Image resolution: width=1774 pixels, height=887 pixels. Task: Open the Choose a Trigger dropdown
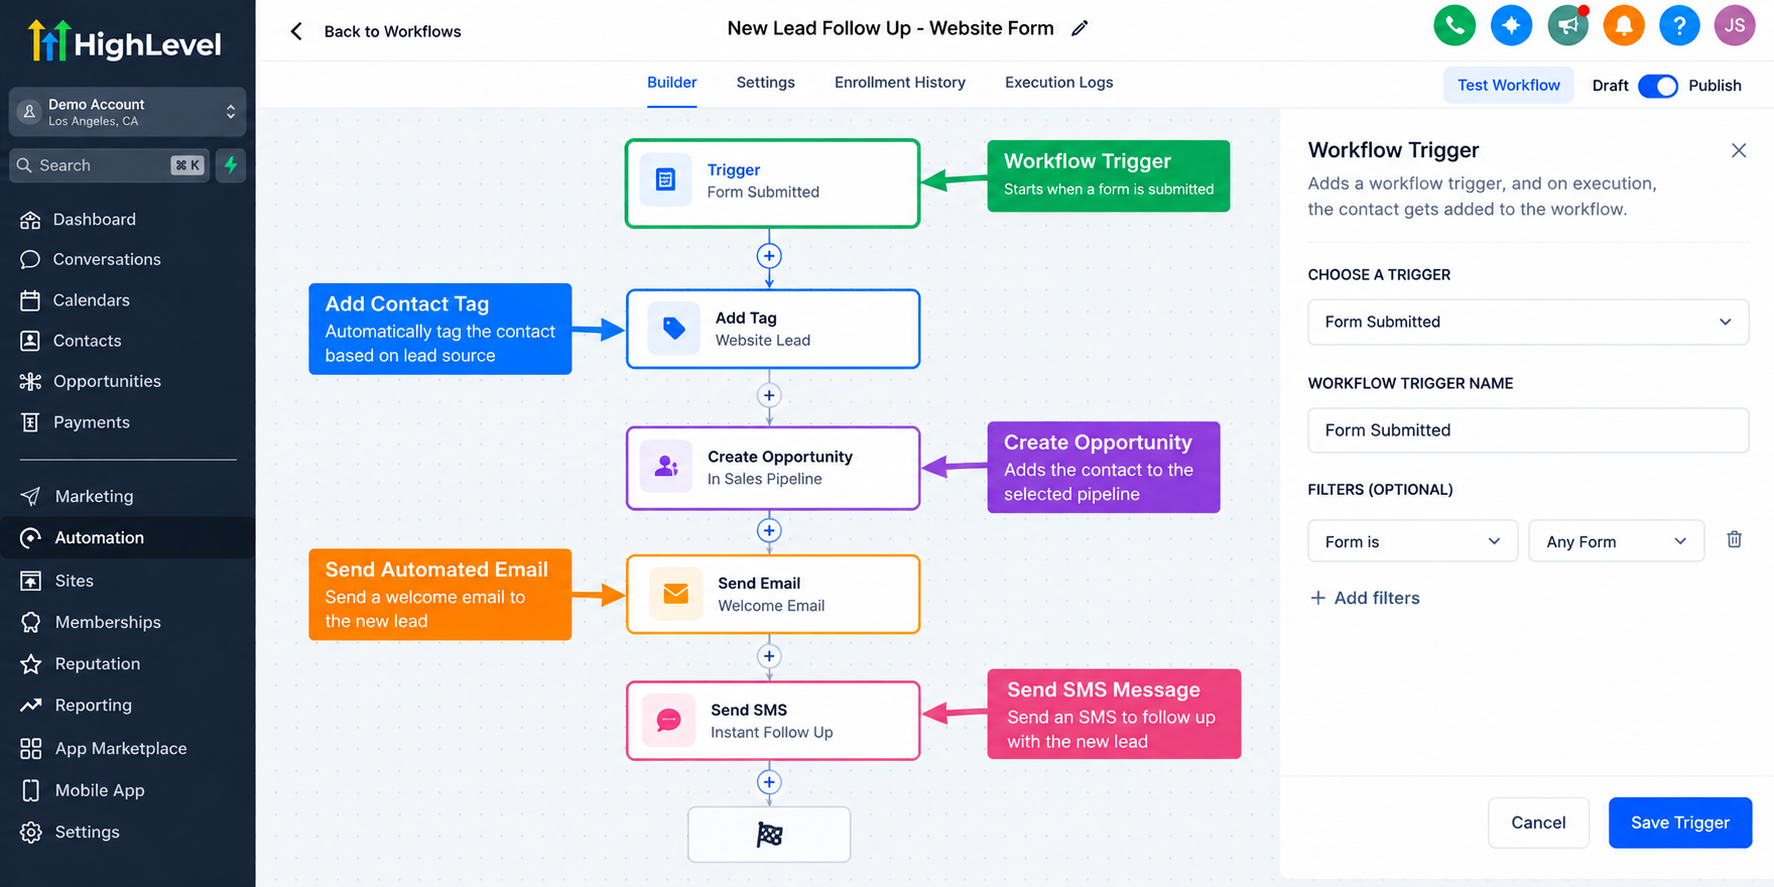[1528, 322]
